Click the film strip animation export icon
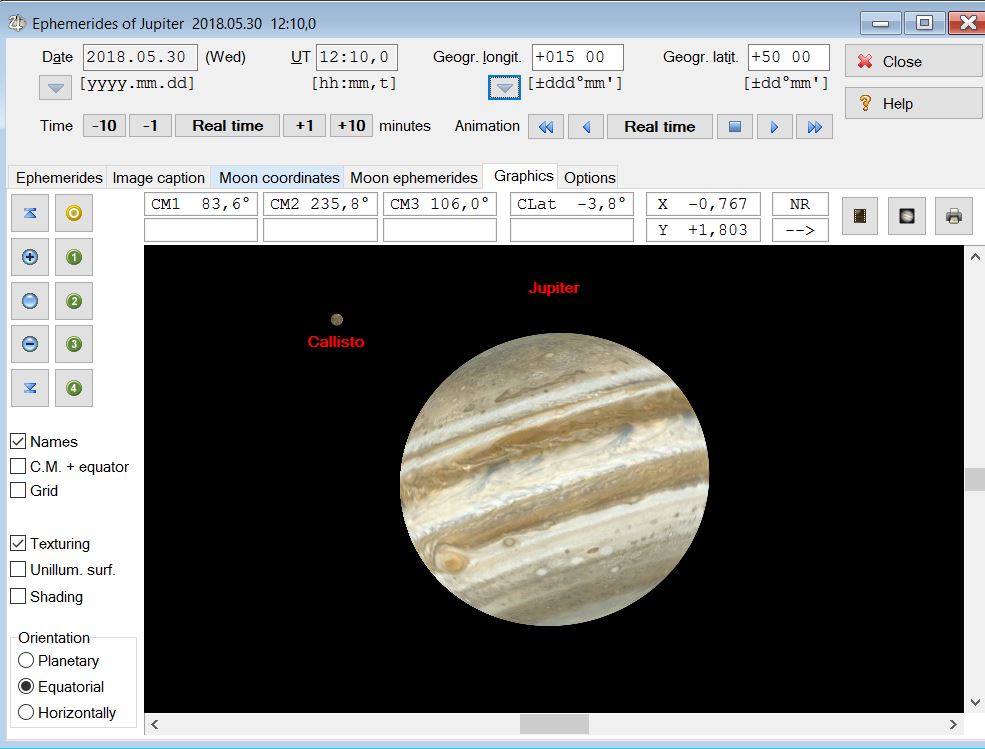The image size is (985, 749). tap(860, 216)
